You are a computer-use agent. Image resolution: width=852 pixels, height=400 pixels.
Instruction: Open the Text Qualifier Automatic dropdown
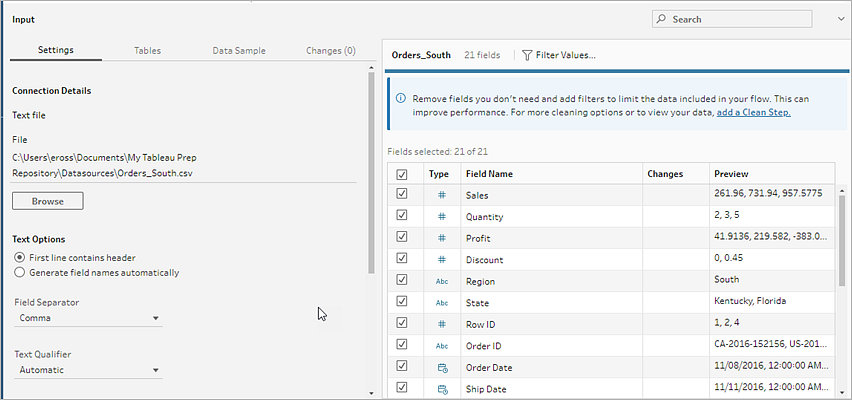88,370
